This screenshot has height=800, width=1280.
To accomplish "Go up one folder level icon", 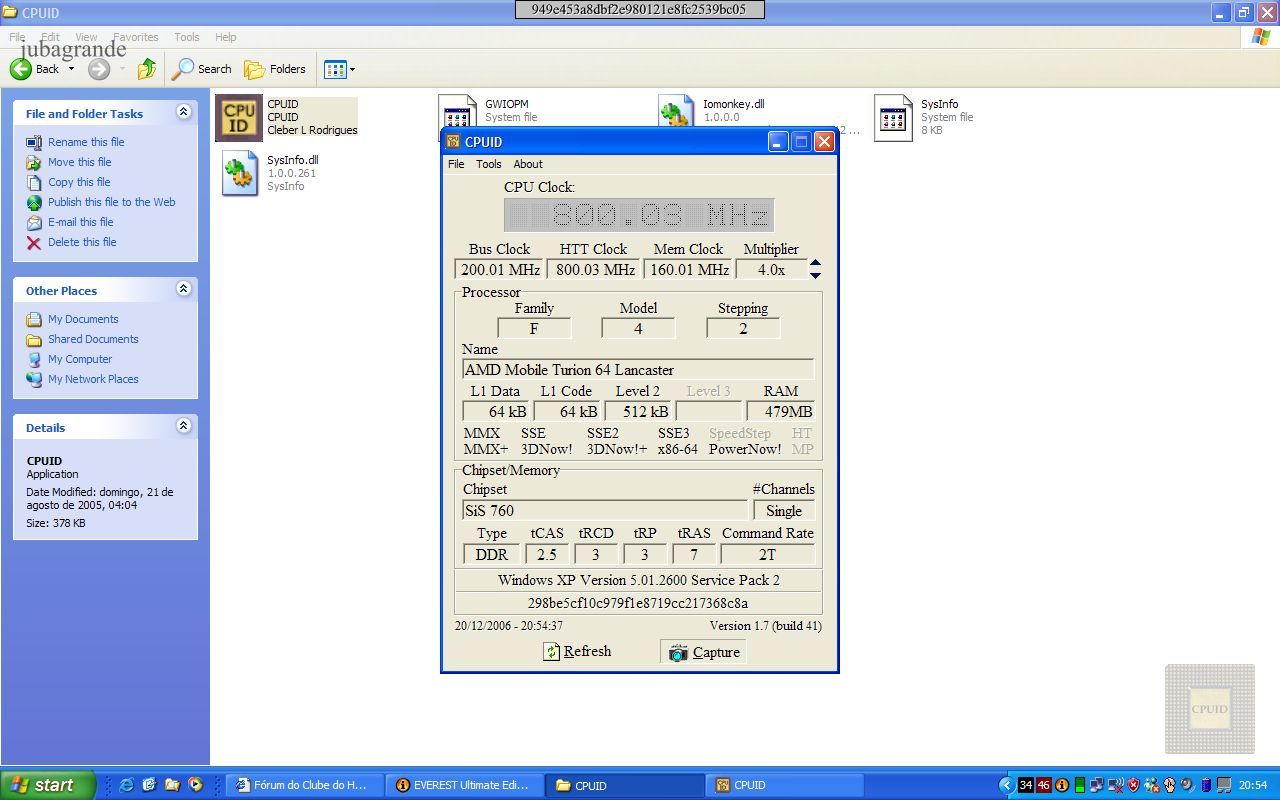I will pos(147,69).
